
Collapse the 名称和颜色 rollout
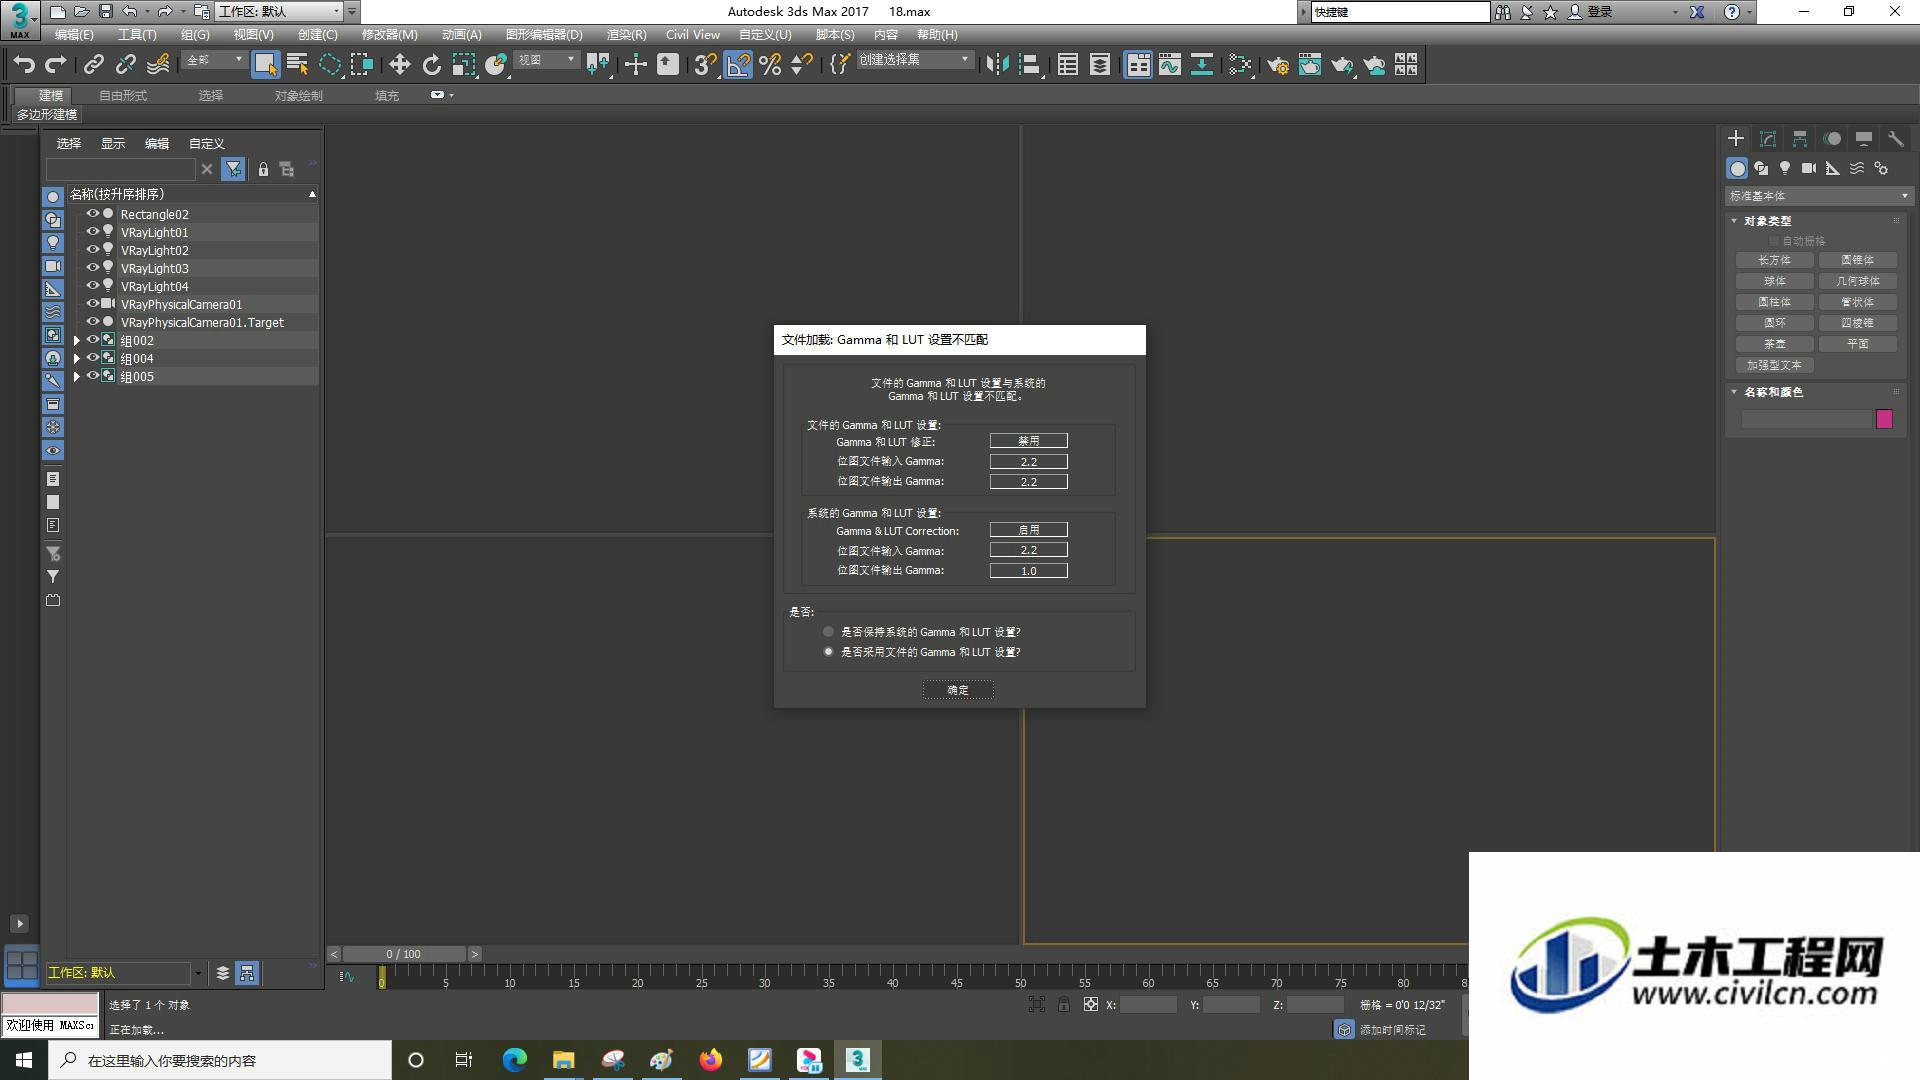(x=1773, y=392)
